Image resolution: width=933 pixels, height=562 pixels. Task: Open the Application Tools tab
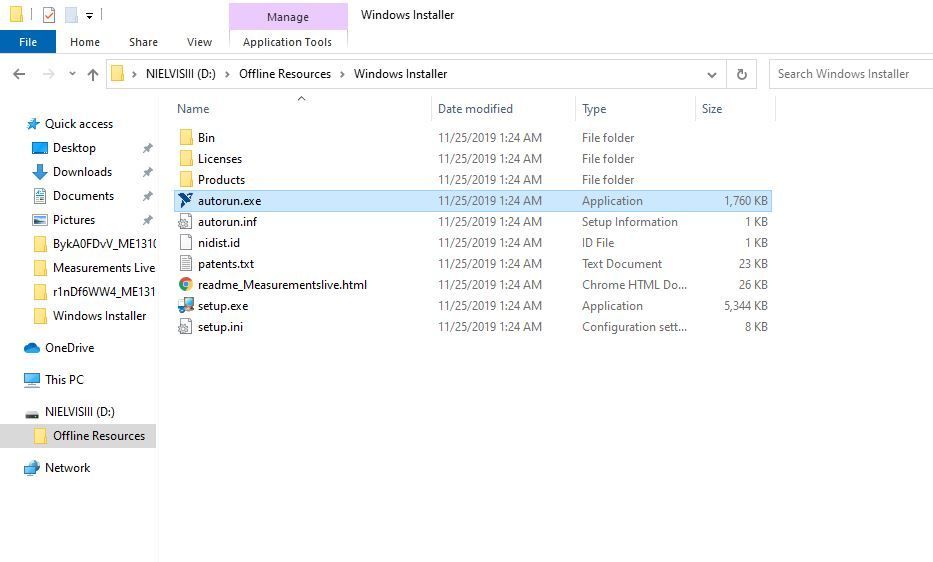[287, 42]
